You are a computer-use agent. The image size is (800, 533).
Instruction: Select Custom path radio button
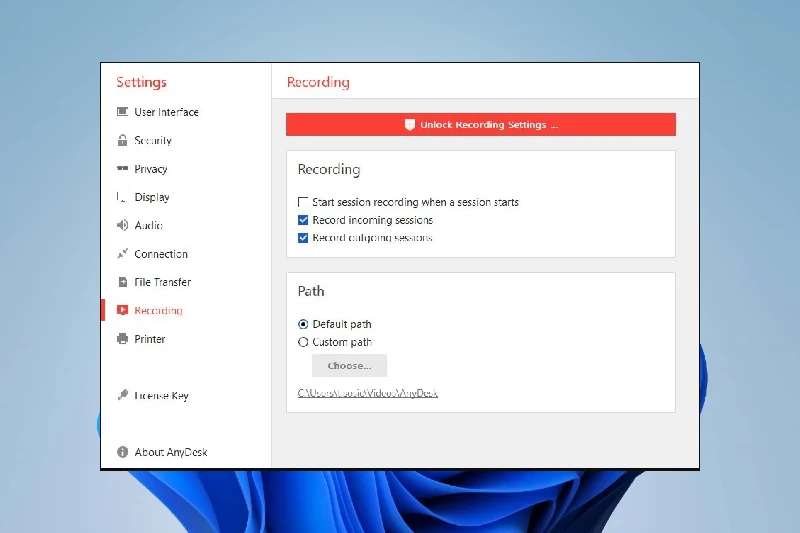tap(303, 342)
